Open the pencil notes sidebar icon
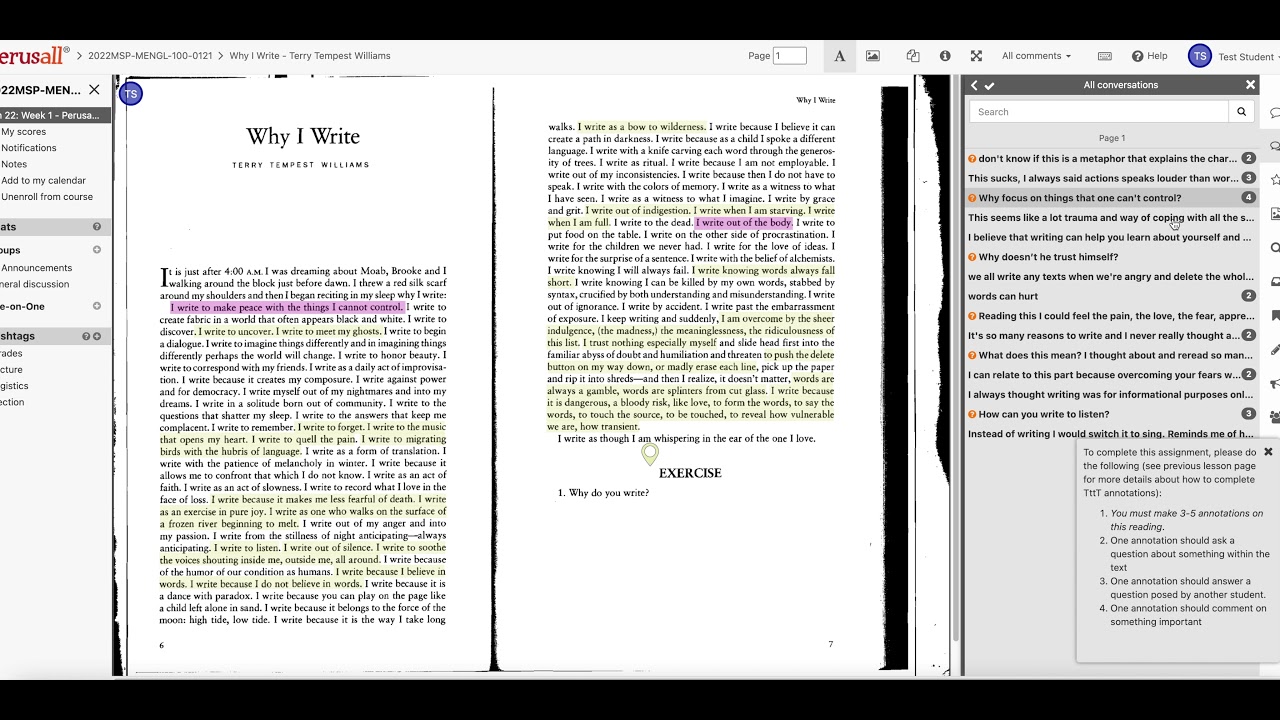The width and height of the screenshot is (1280, 720). point(1275,349)
